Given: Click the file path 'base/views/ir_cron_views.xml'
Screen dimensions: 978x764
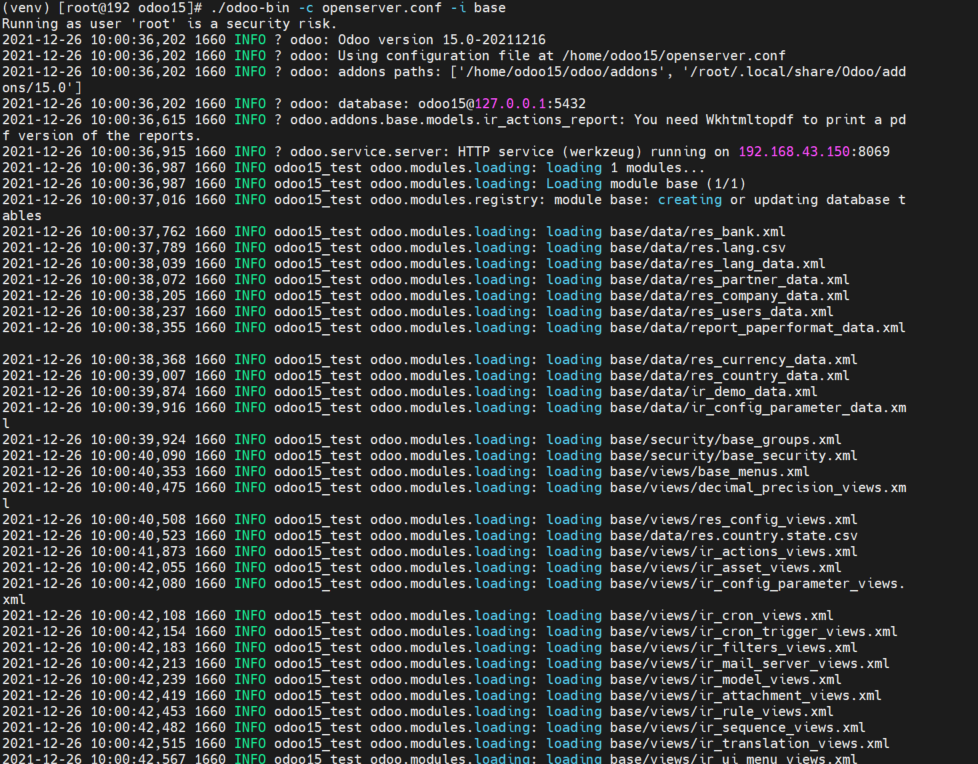Looking at the screenshot, I should coord(721,616).
